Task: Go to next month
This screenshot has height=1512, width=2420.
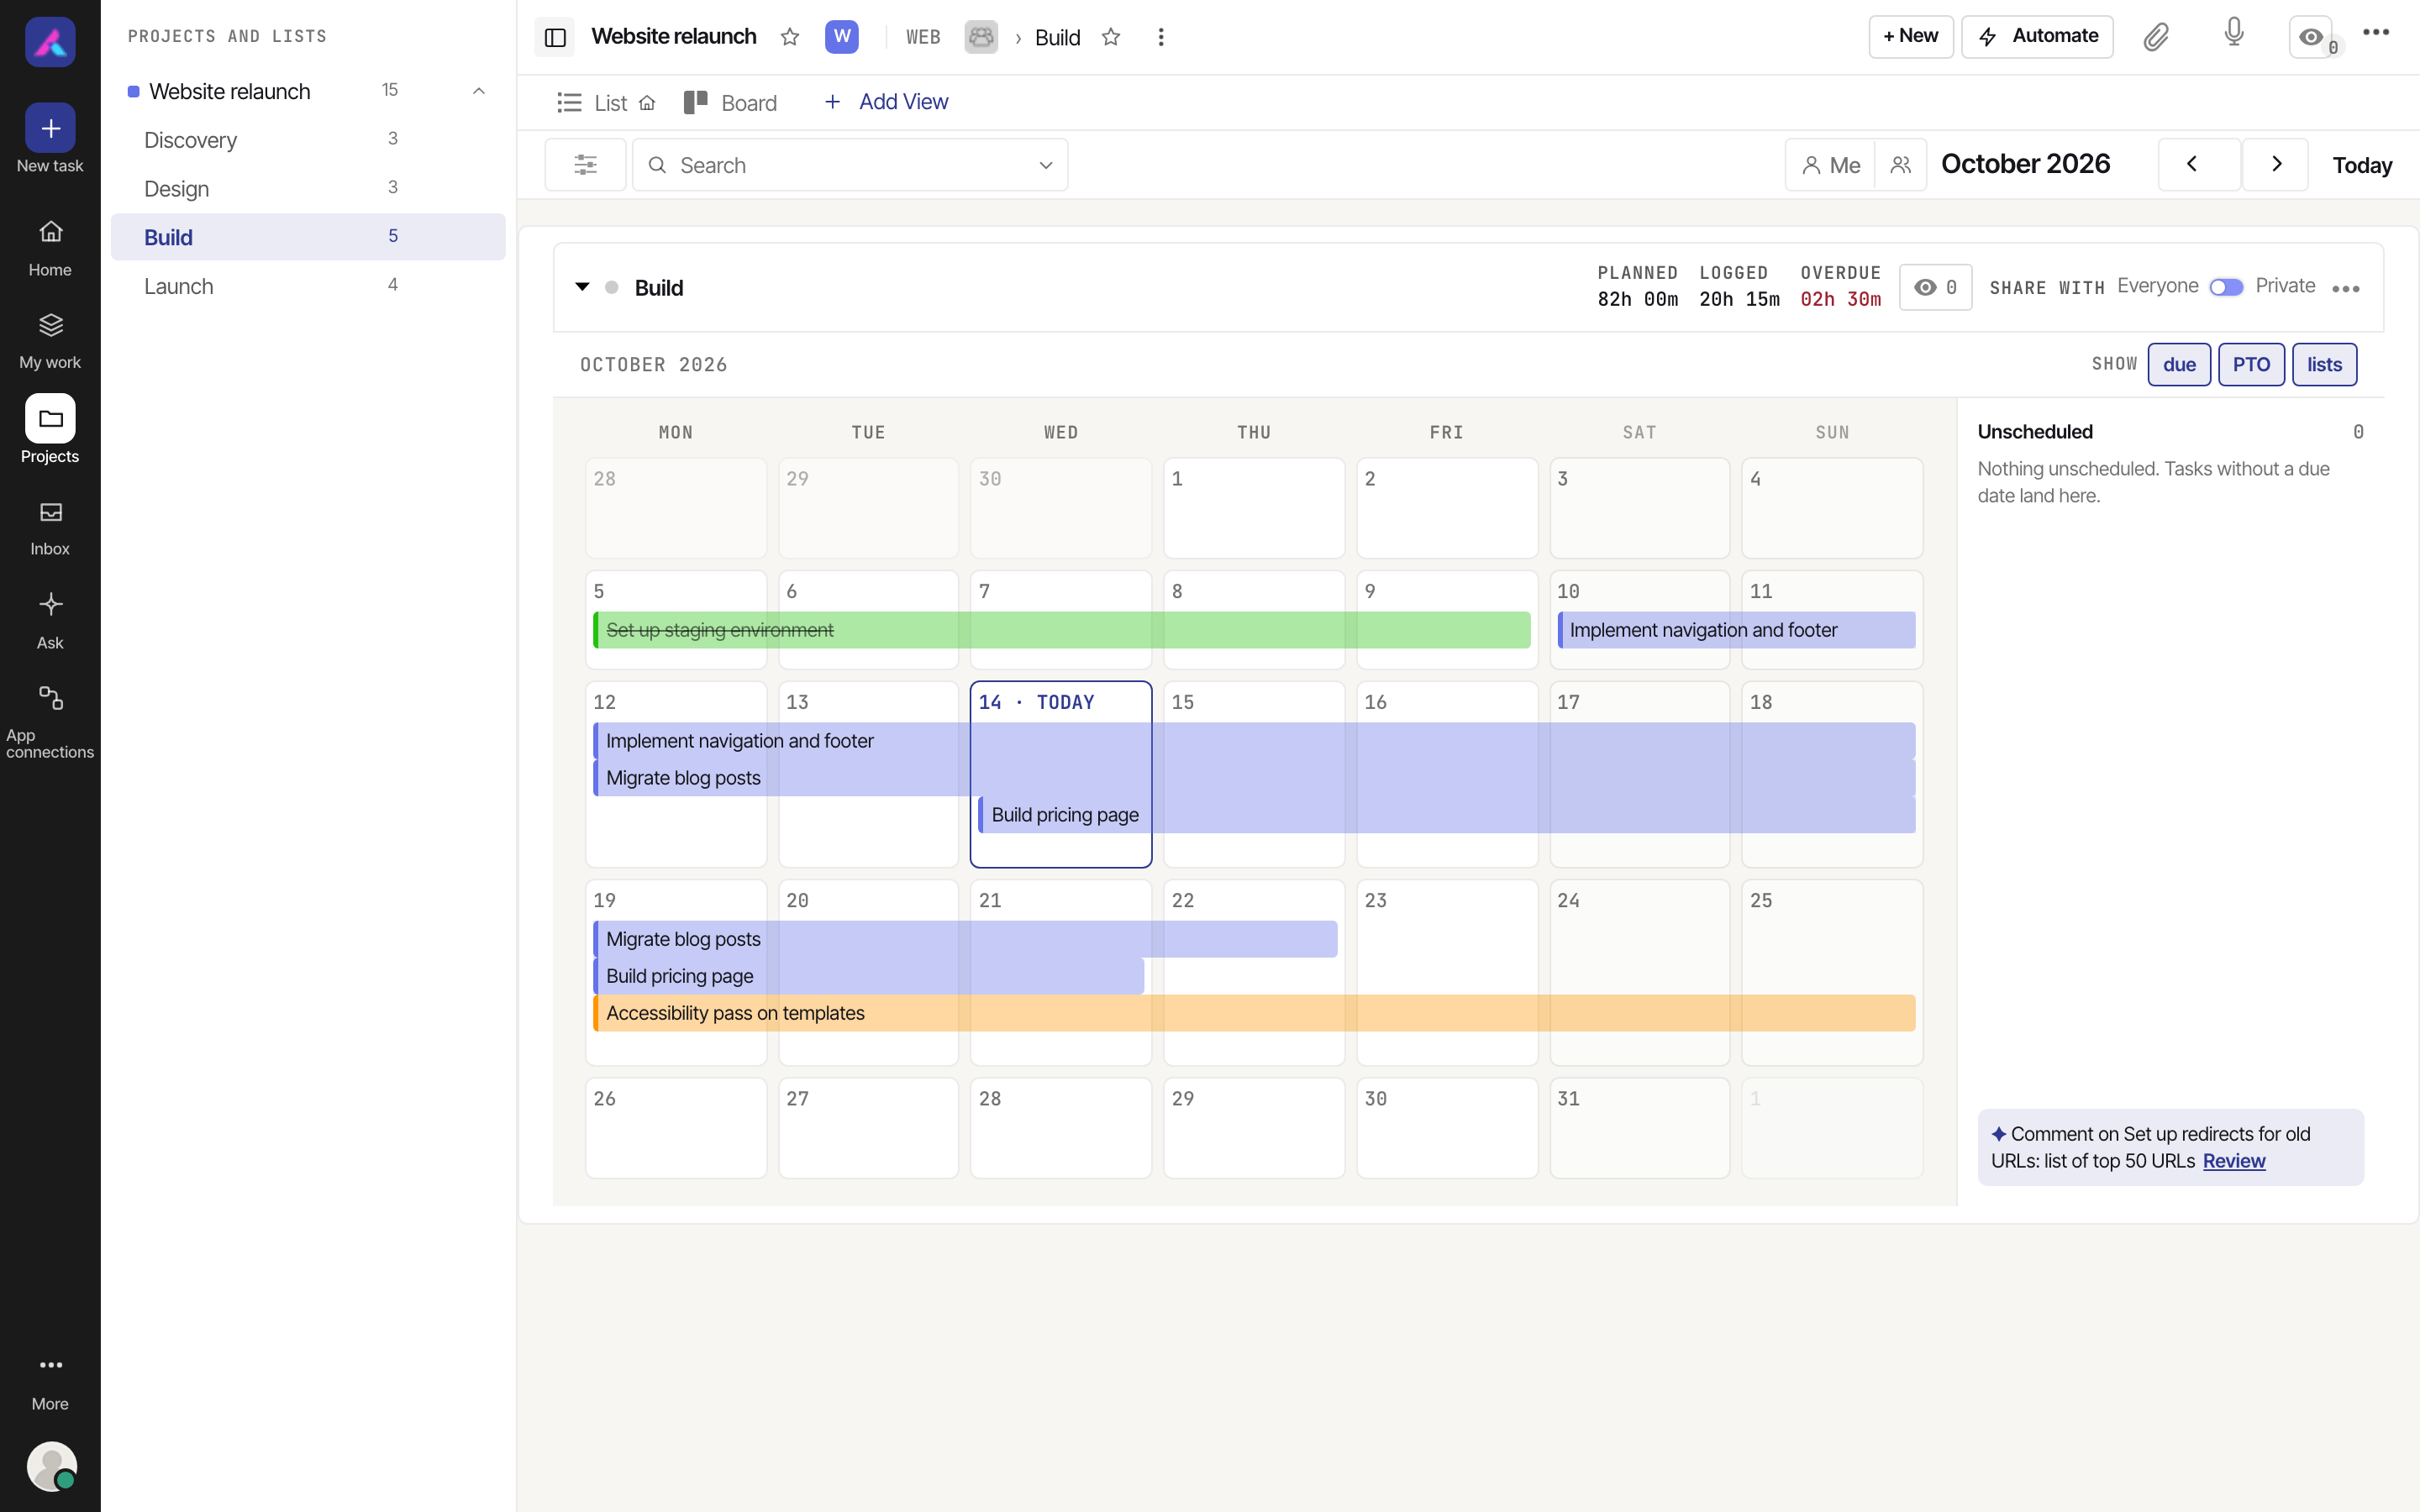Action: (2276, 165)
